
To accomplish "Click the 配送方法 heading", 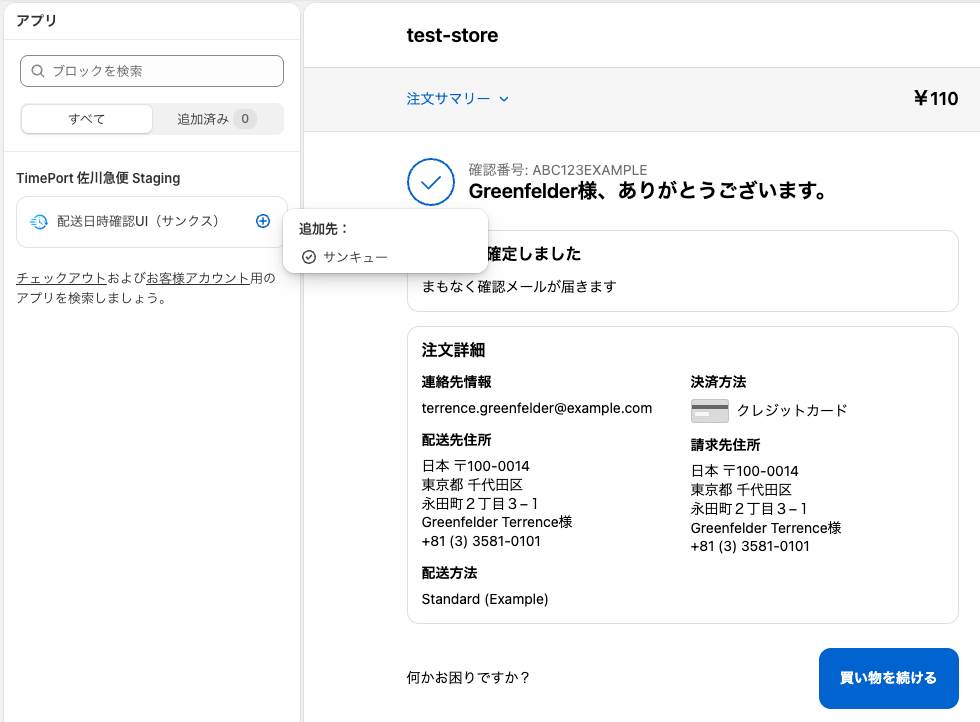I will point(449,573).
